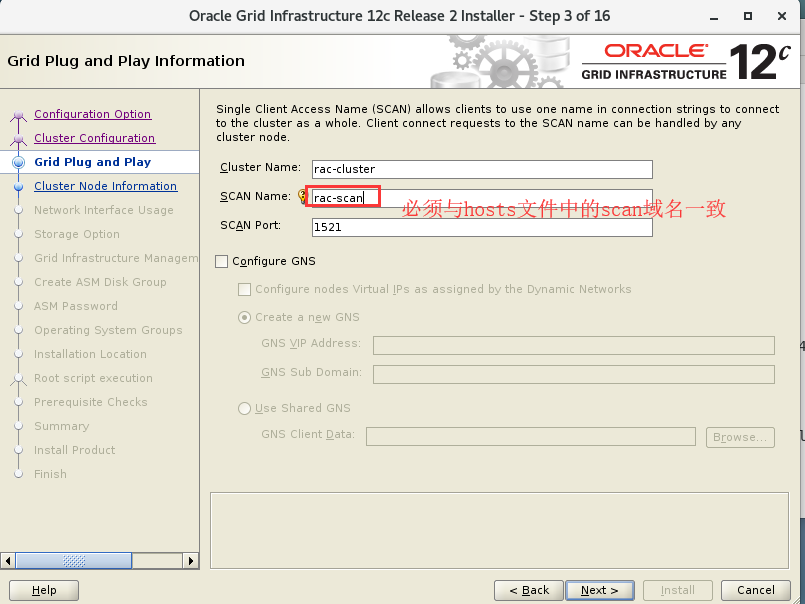Proceed with the Next button
Image resolution: width=805 pixels, height=604 pixels.
pos(600,590)
